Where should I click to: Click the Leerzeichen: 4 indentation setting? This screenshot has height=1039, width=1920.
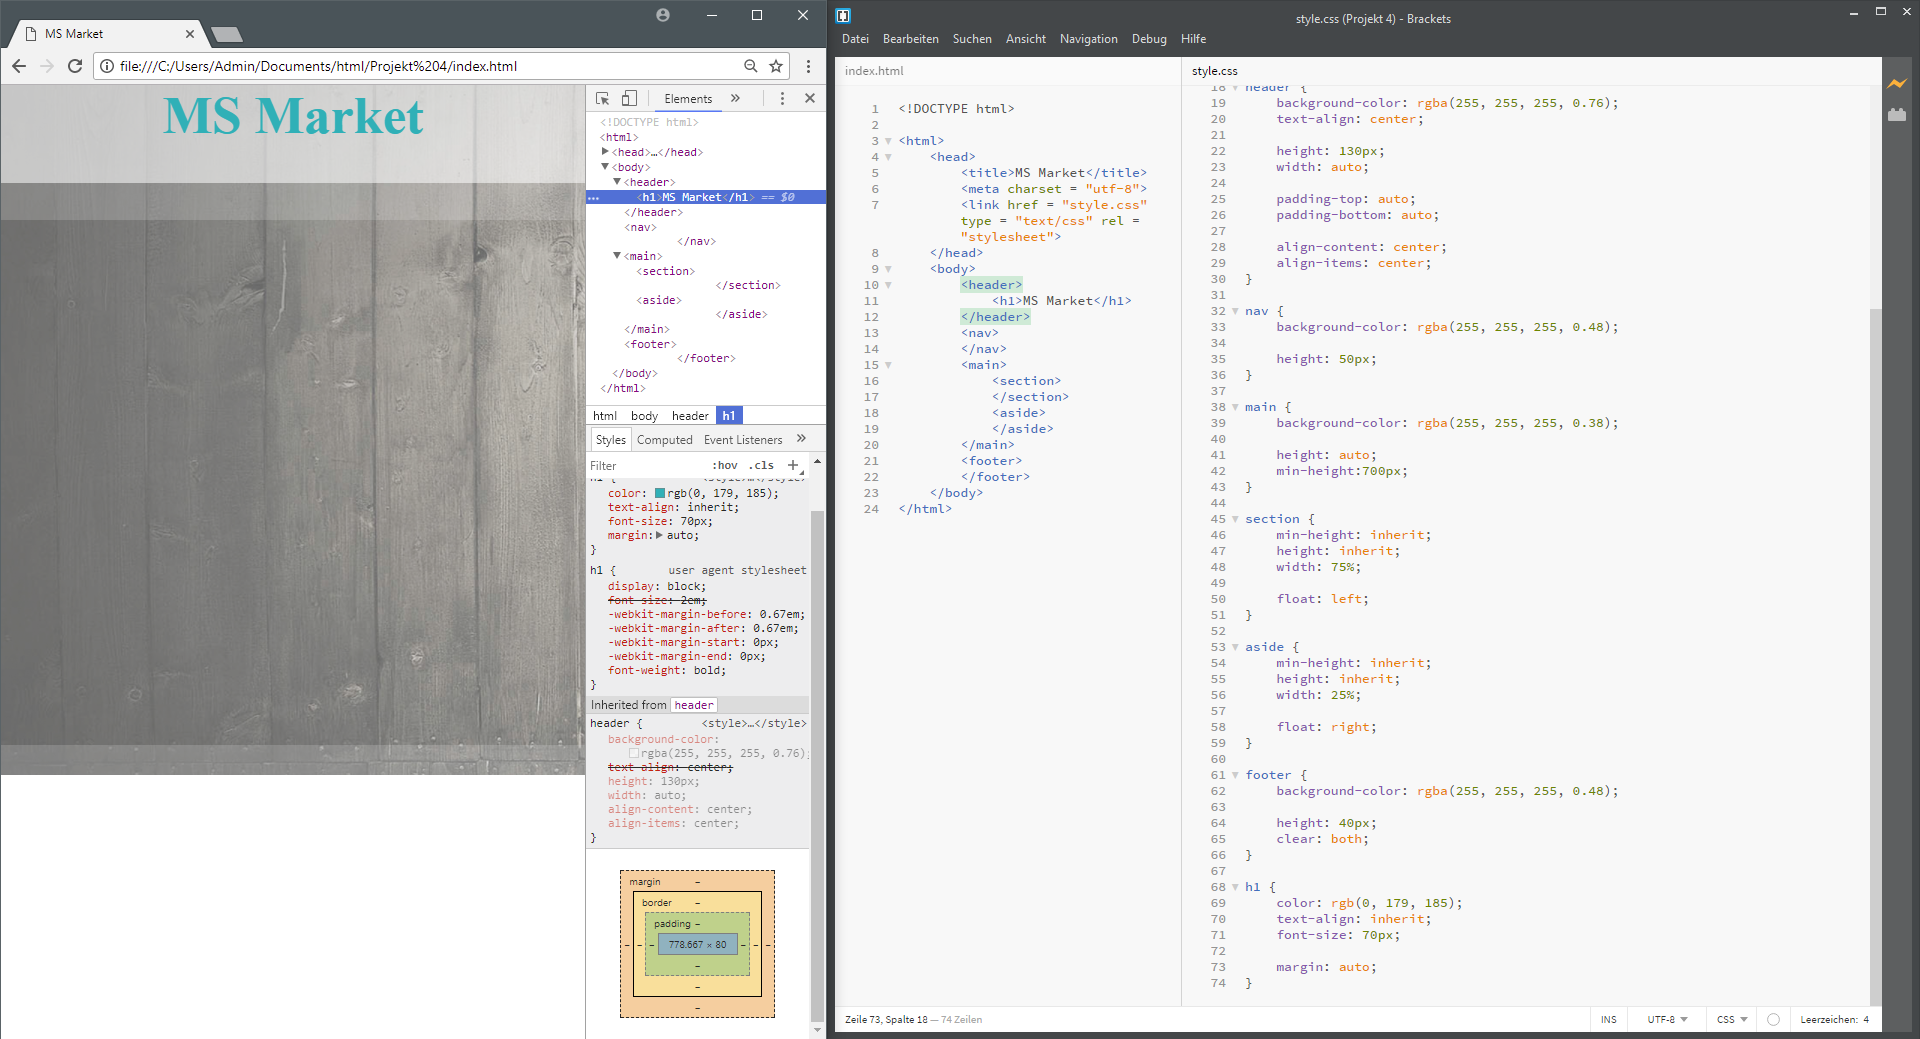click(1833, 1019)
